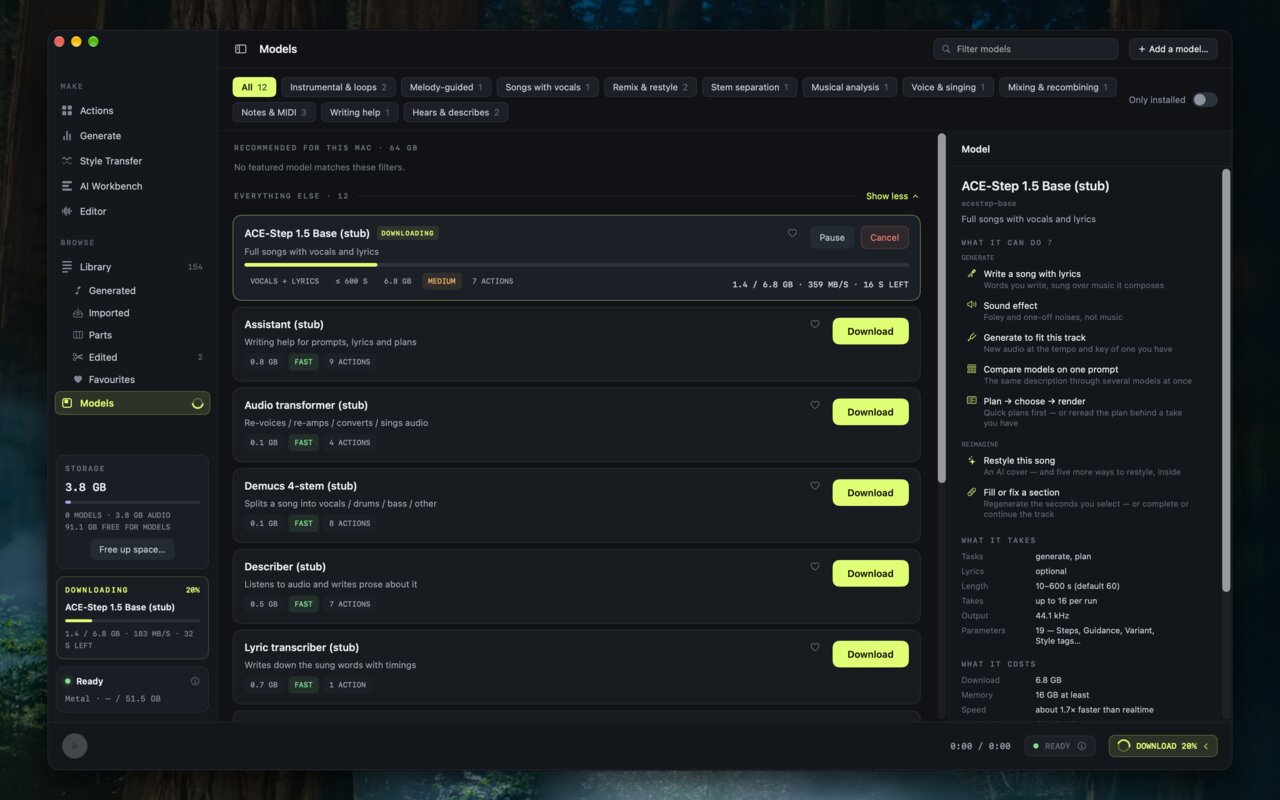Favourite the Audio transformer model
This screenshot has width=1280, height=800.
click(x=815, y=405)
